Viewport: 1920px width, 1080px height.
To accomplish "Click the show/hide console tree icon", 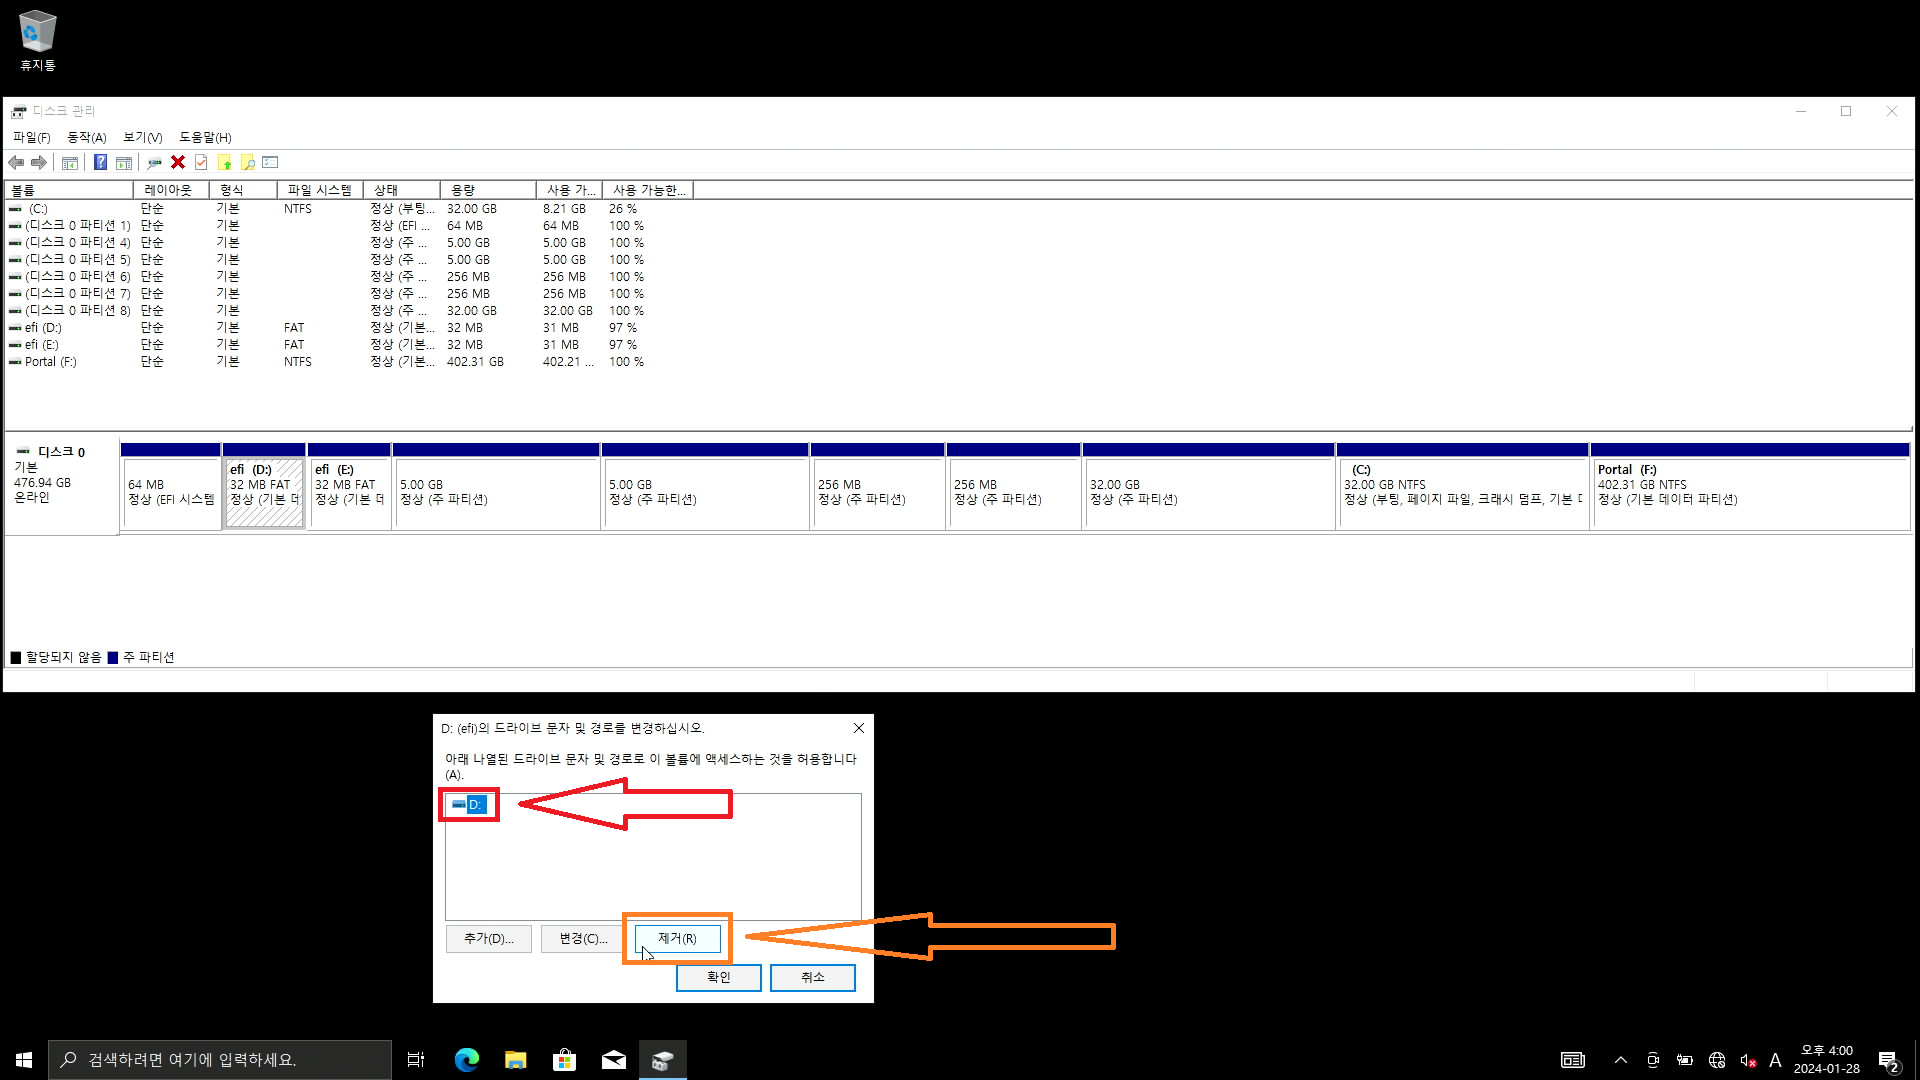I will coord(70,162).
